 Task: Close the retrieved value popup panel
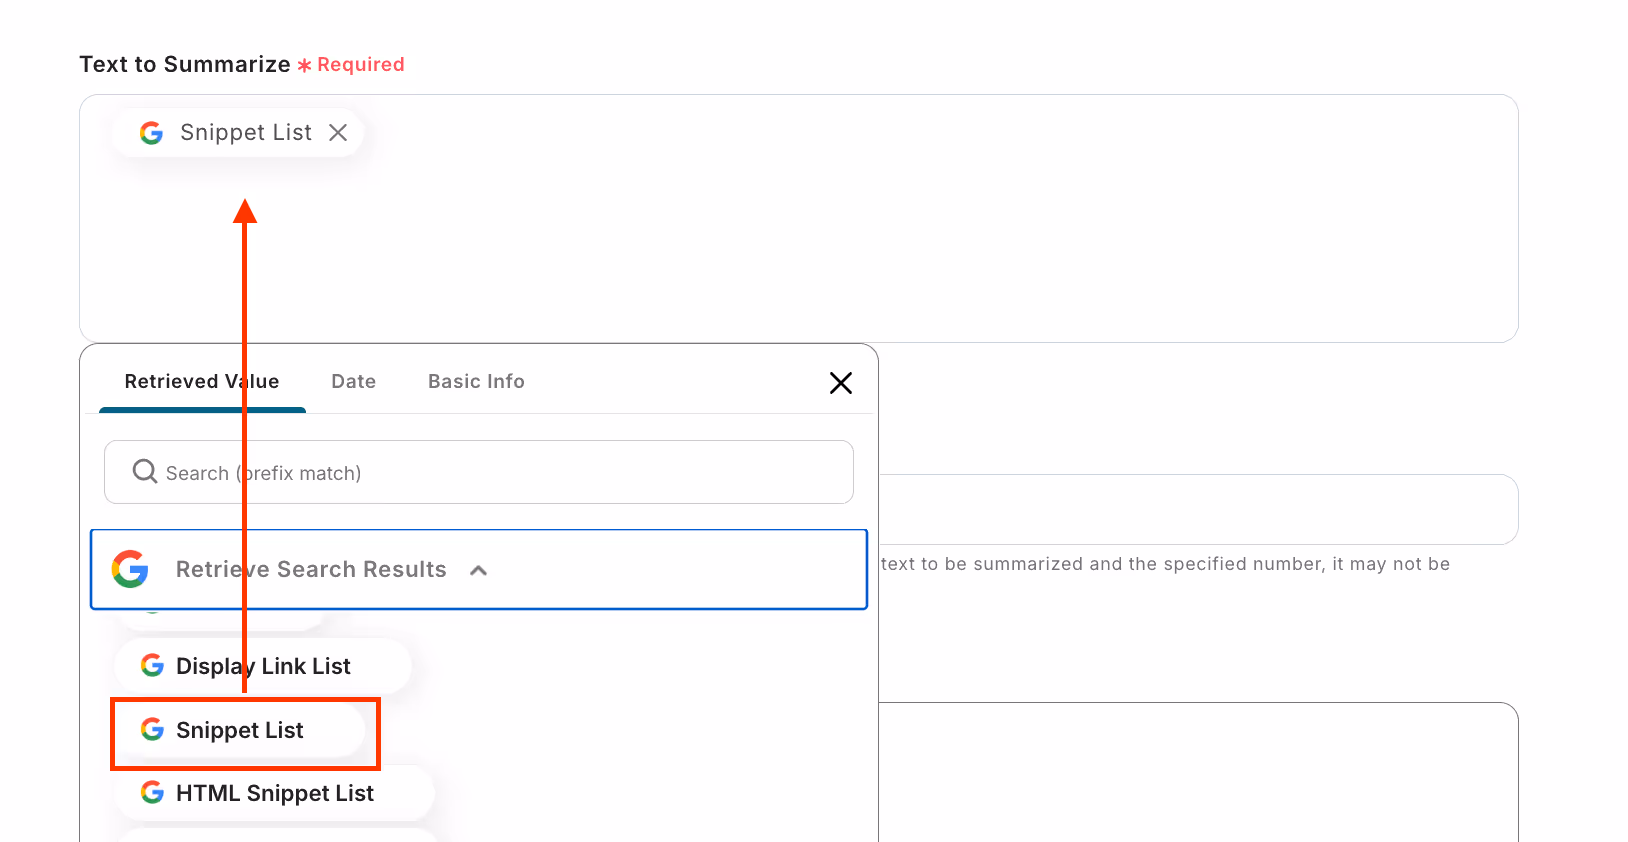coord(841,383)
